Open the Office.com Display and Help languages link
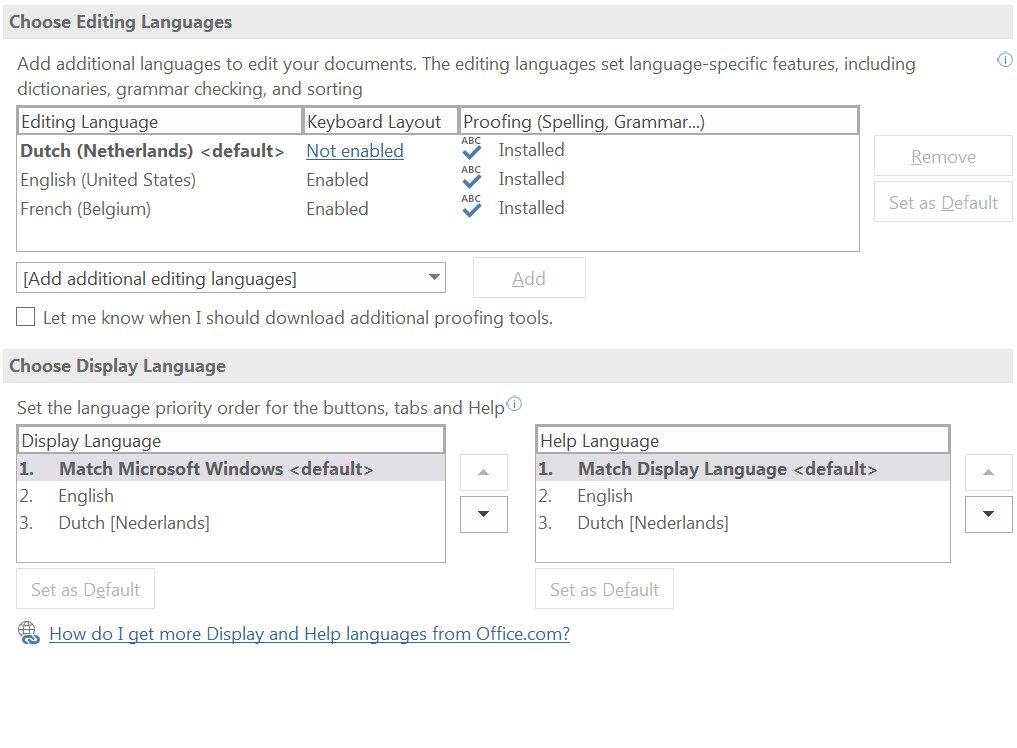Image resolution: width=1017 pixels, height=748 pixels. 309,634
